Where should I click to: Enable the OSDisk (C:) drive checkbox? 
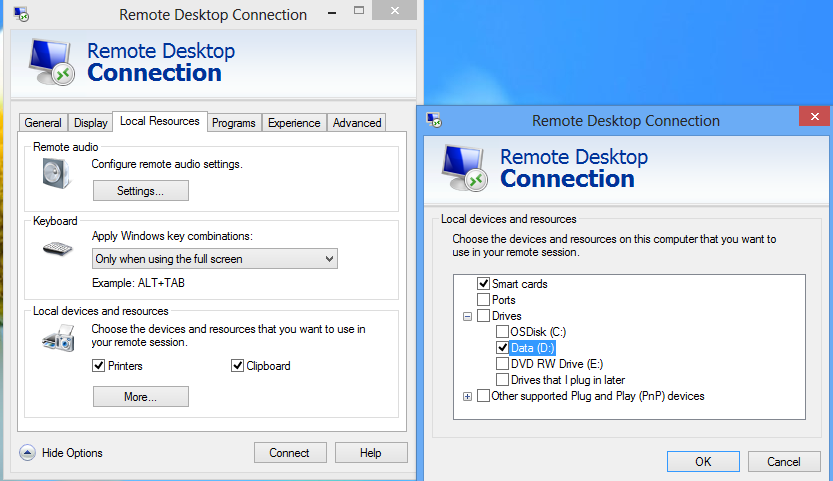click(x=502, y=332)
